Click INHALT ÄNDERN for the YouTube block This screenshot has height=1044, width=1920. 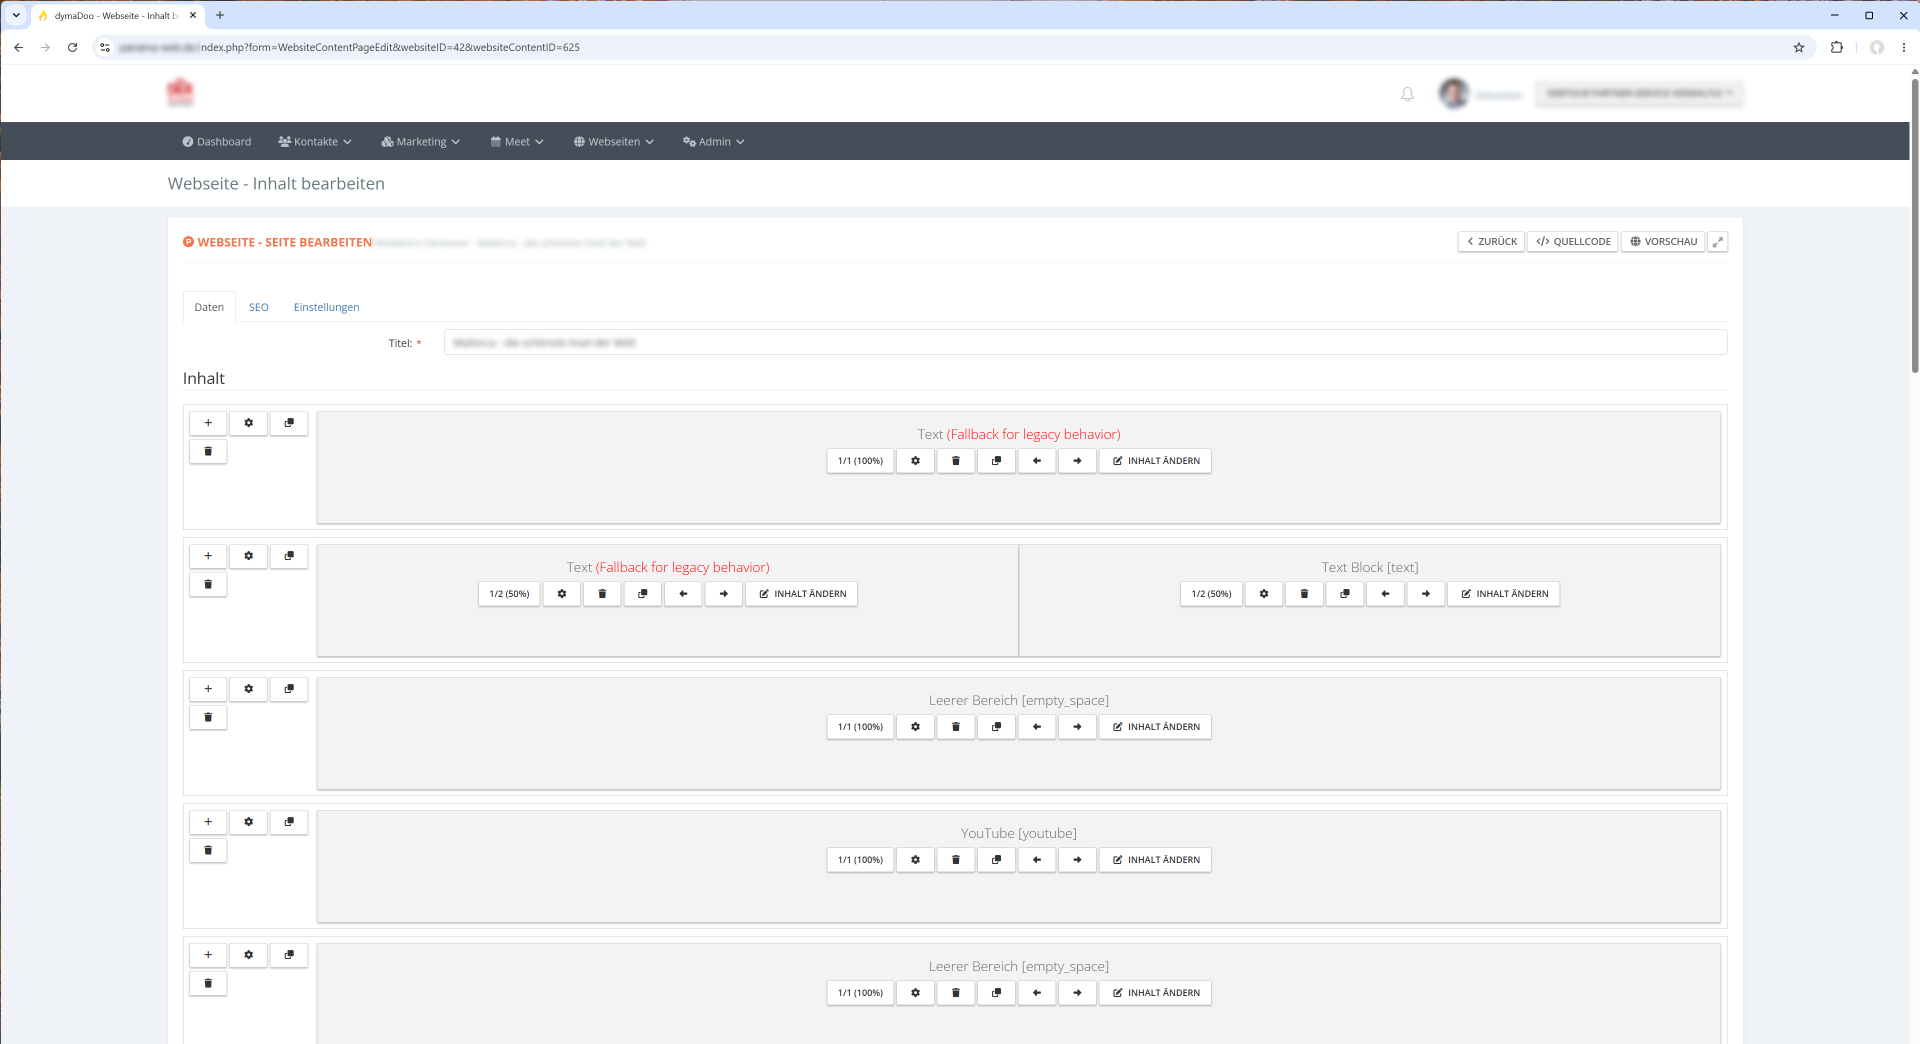pyautogui.click(x=1155, y=860)
